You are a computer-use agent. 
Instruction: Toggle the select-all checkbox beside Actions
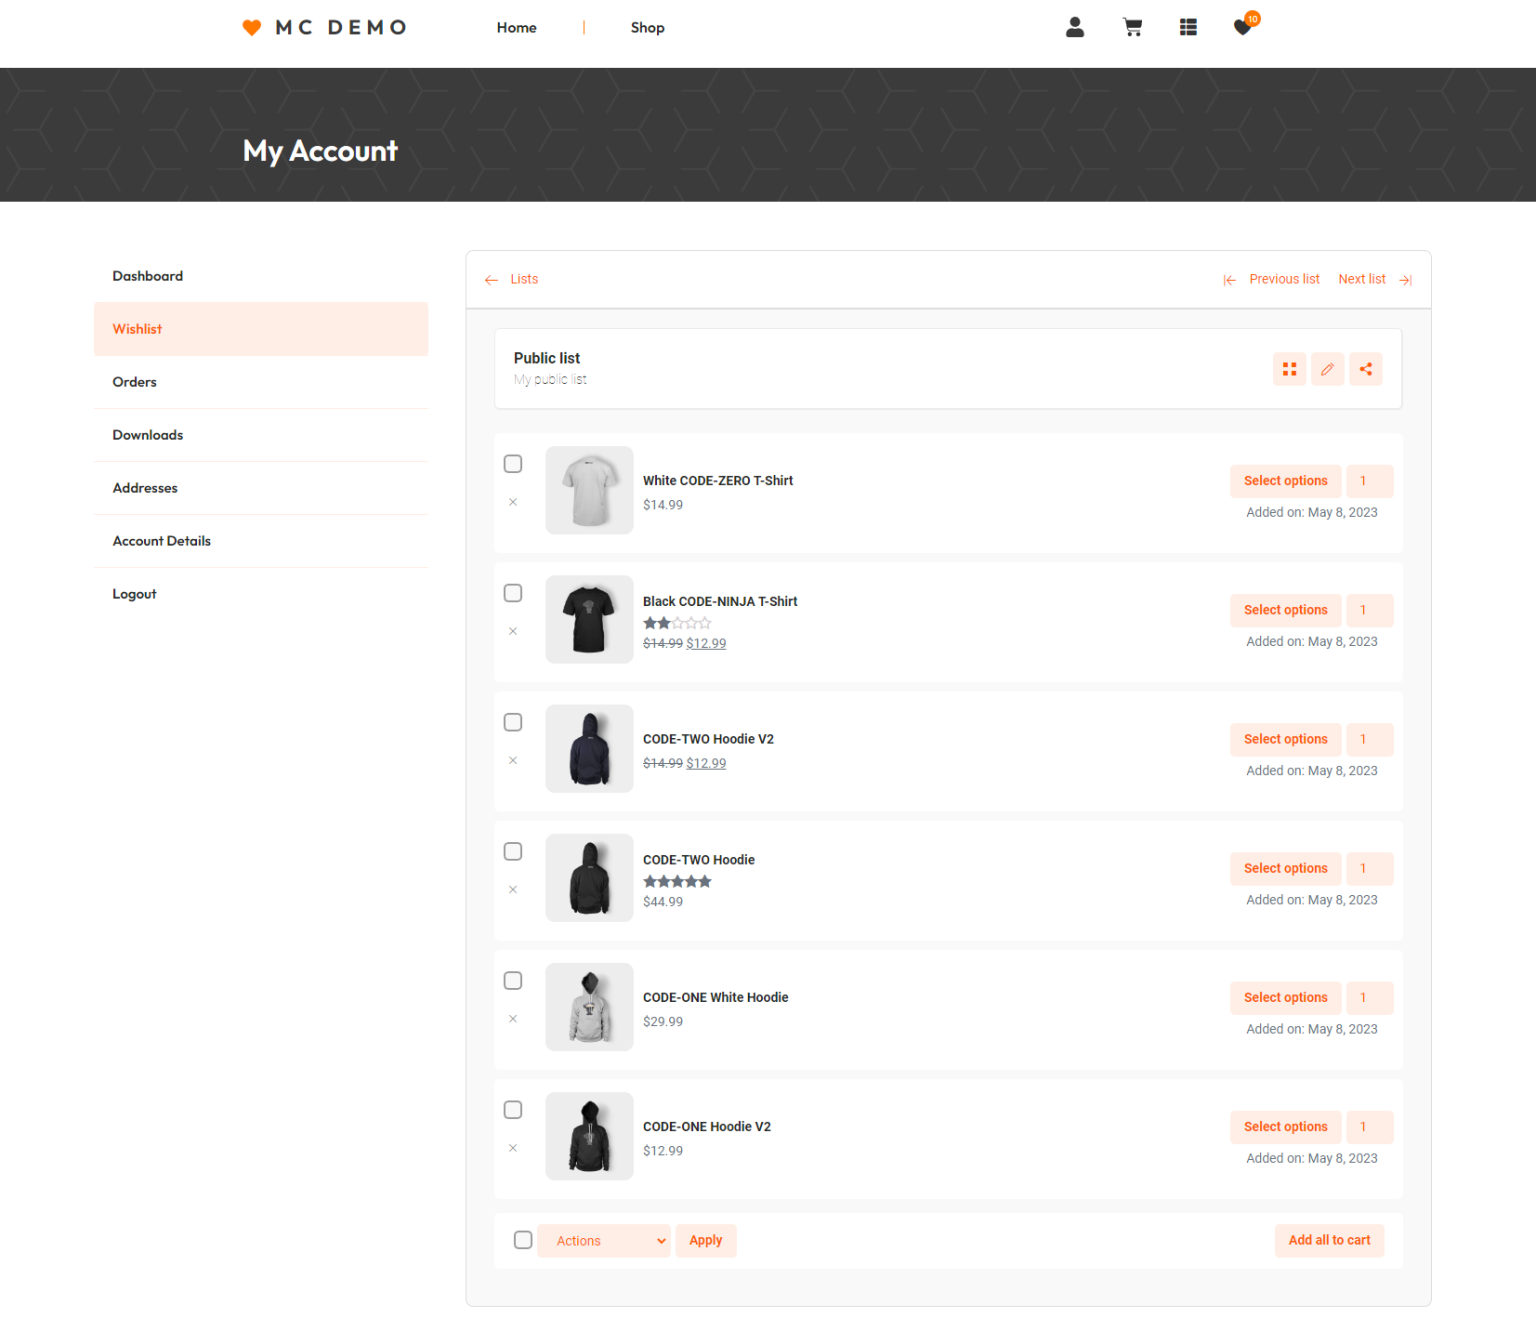point(523,1240)
